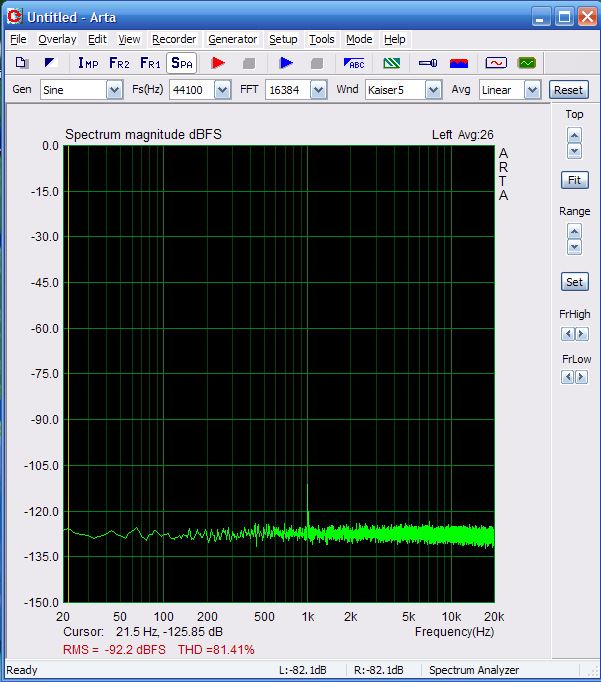Minimize the Arta window
The image size is (601, 682).
pos(541,17)
